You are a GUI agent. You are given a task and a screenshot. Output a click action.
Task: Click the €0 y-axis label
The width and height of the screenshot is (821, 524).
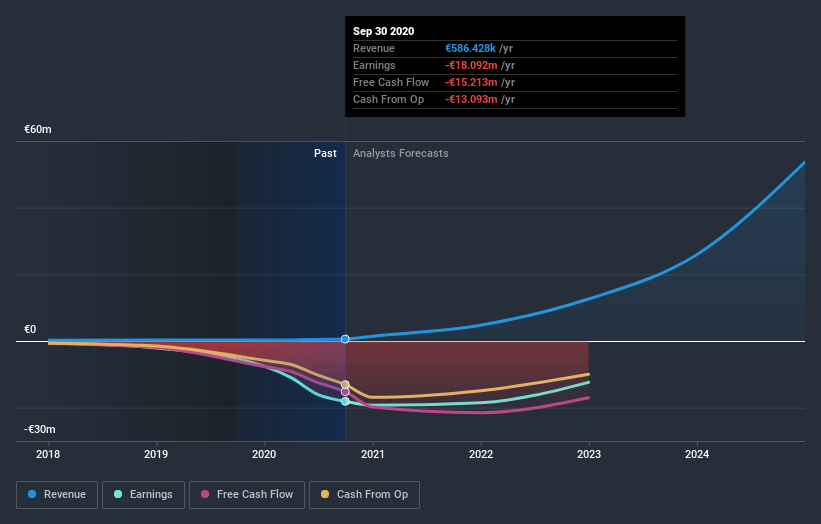pyautogui.click(x=30, y=329)
